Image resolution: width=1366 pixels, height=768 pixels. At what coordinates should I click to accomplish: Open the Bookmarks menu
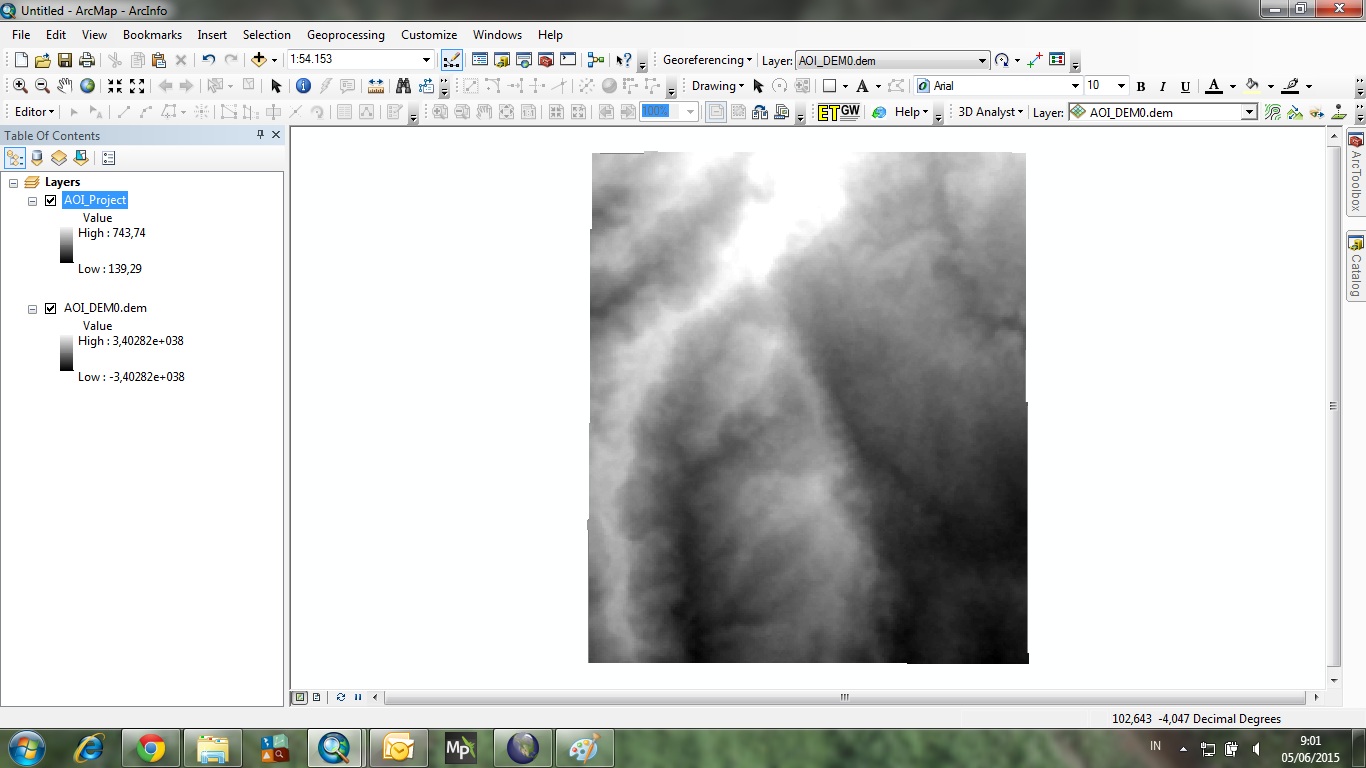152,35
